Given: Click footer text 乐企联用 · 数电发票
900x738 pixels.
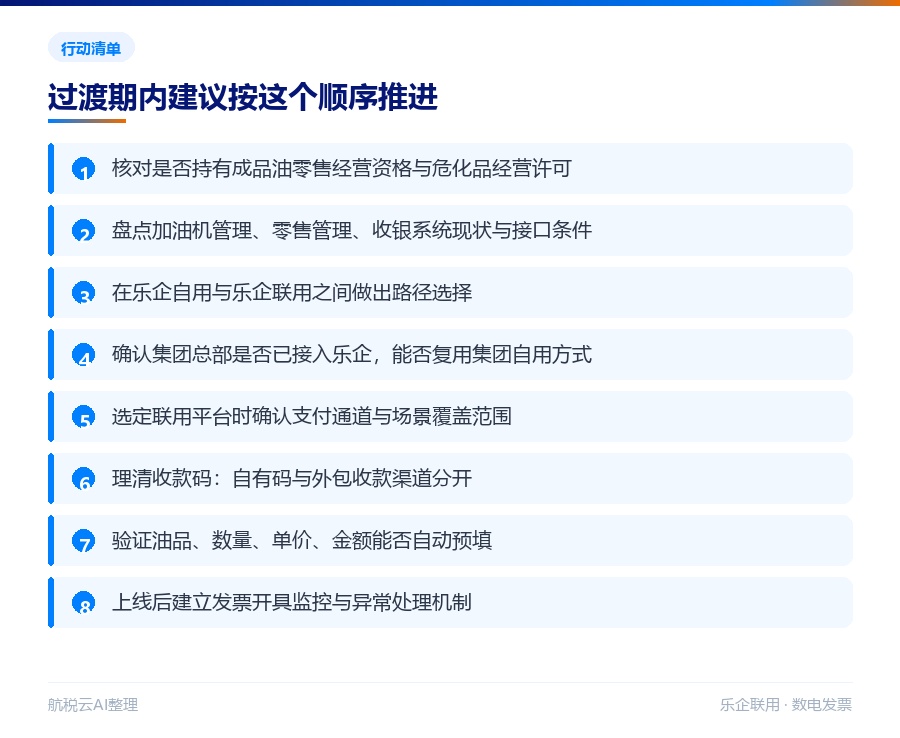Looking at the screenshot, I should click(786, 705).
